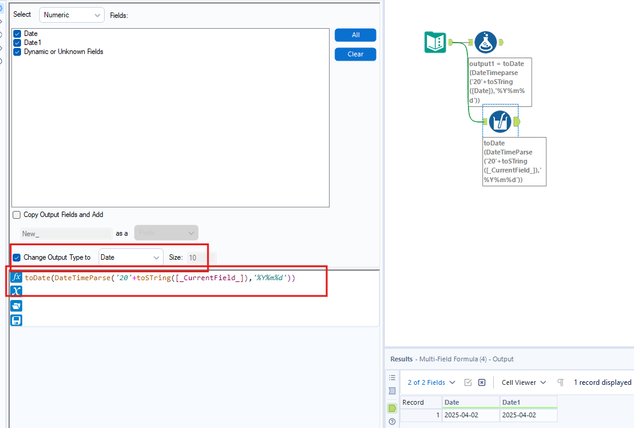Click the Input Data tool output anchor

pyautogui.click(x=451, y=42)
